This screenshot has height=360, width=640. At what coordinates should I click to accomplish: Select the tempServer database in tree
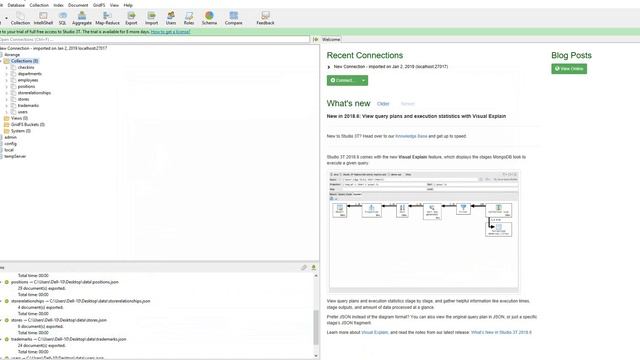tap(15, 156)
